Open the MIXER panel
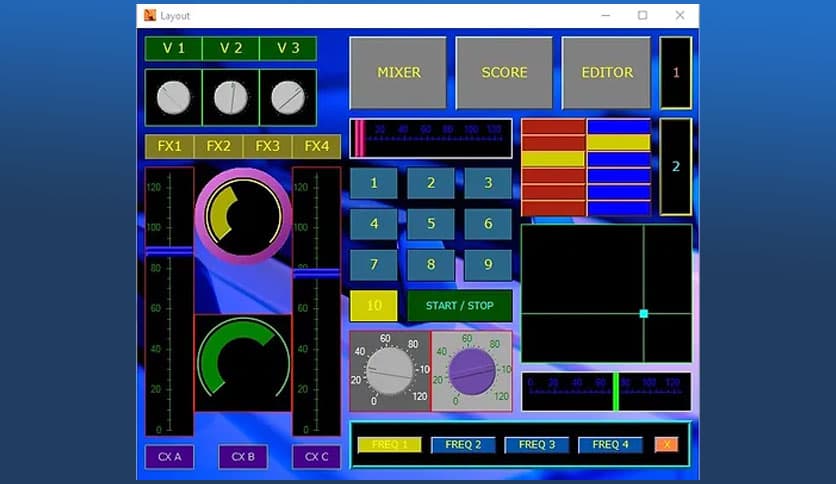Viewport: 836px width, 484px height. (398, 72)
